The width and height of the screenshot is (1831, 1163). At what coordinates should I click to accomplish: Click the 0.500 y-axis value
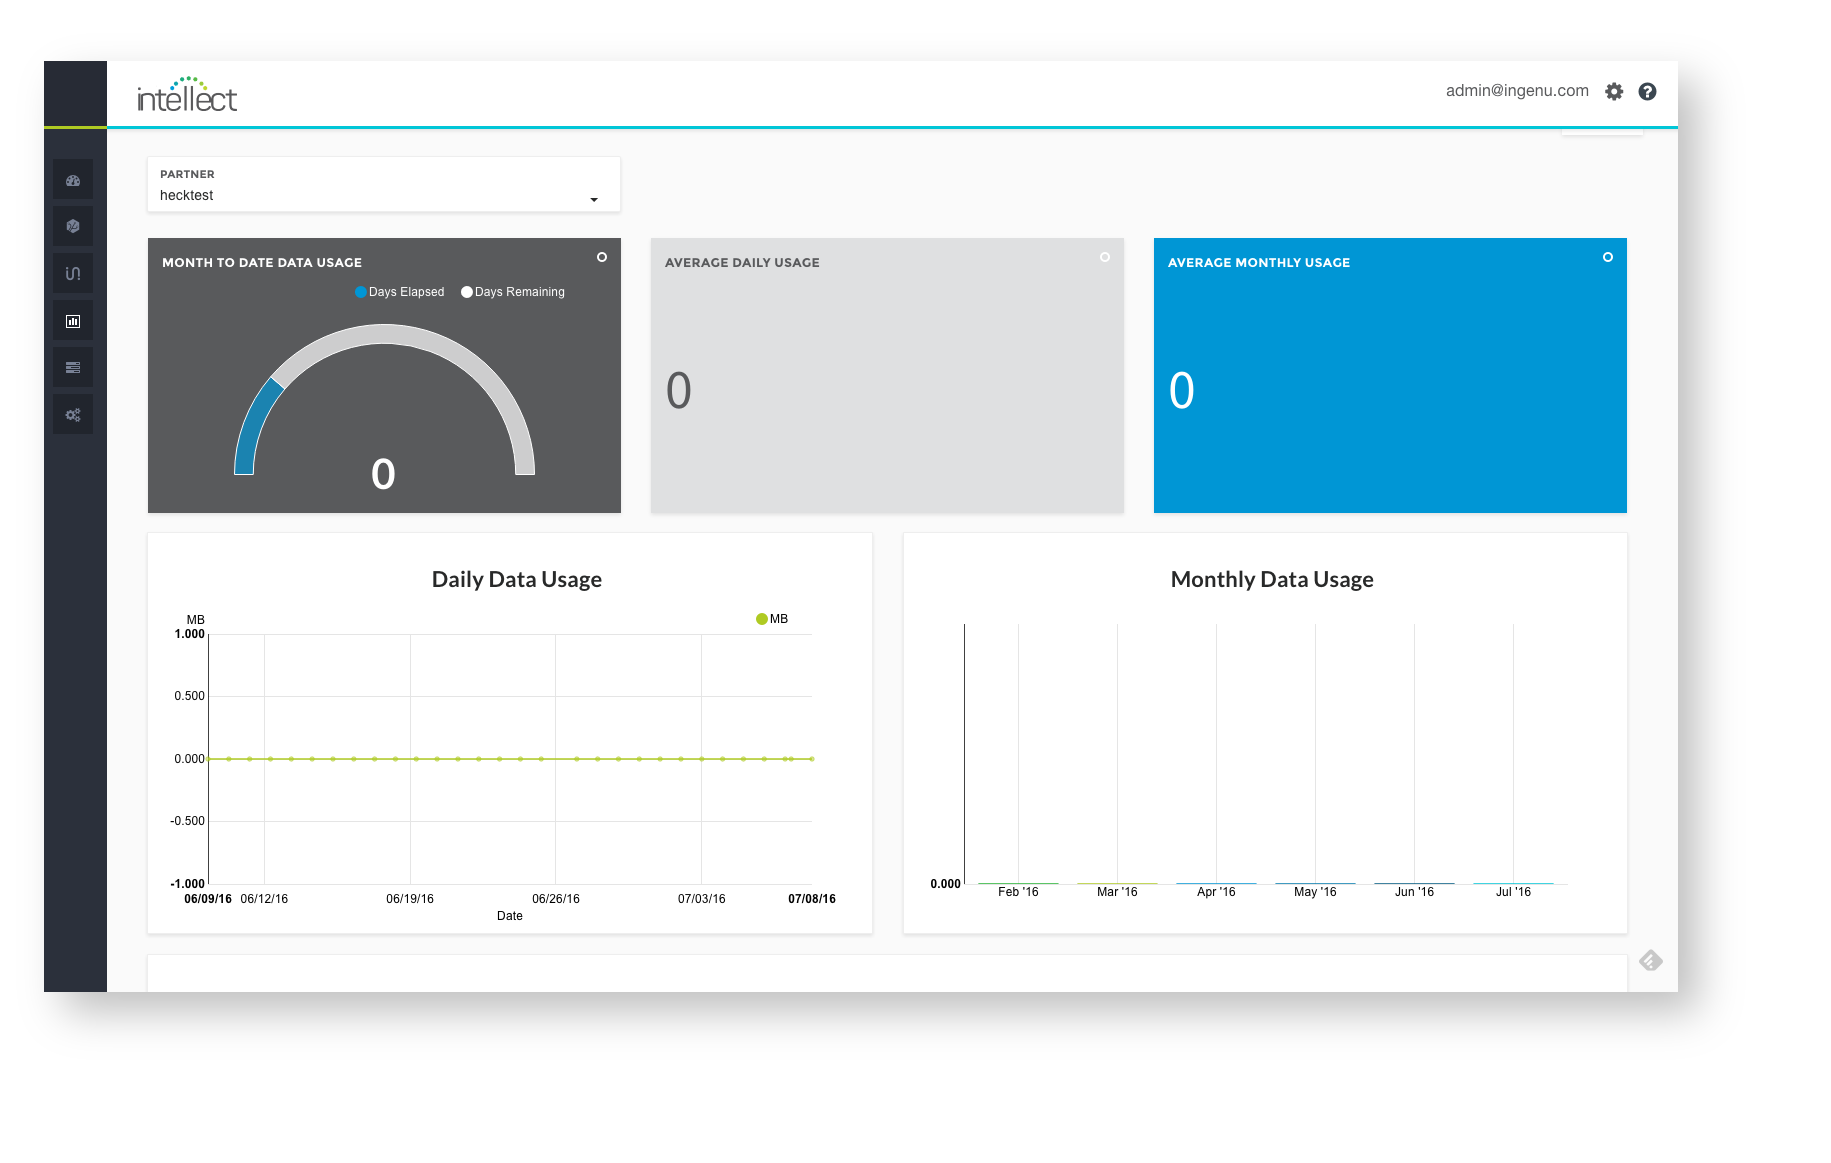point(189,696)
